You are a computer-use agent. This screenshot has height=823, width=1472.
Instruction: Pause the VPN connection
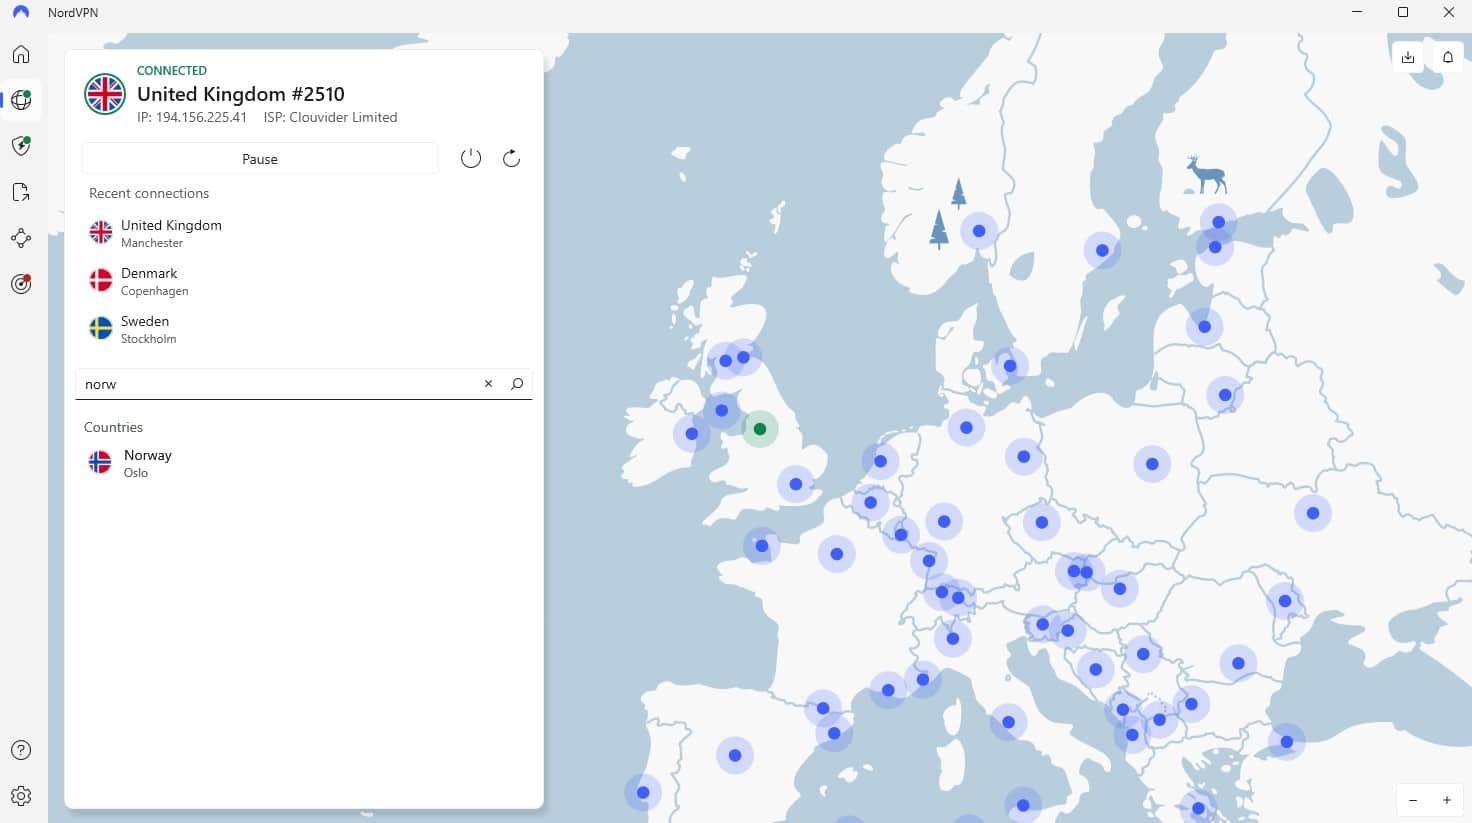[x=260, y=159]
